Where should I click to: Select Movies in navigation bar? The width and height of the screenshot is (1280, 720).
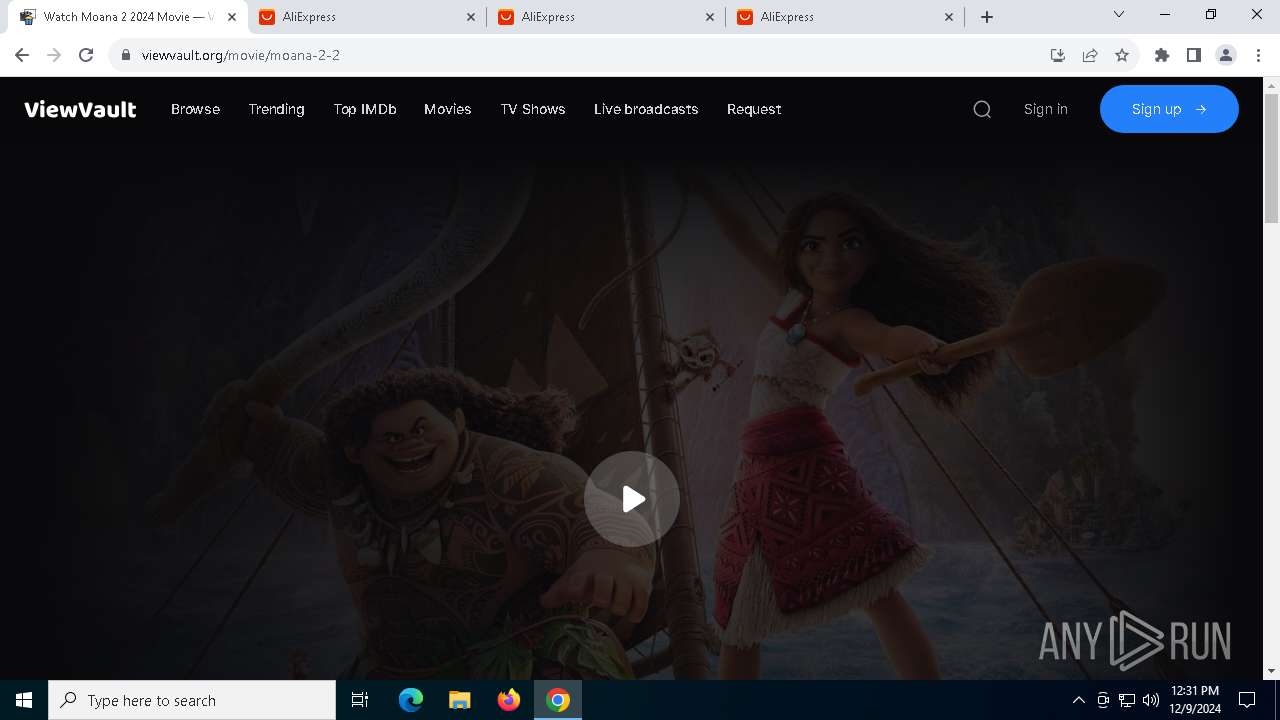(x=447, y=109)
